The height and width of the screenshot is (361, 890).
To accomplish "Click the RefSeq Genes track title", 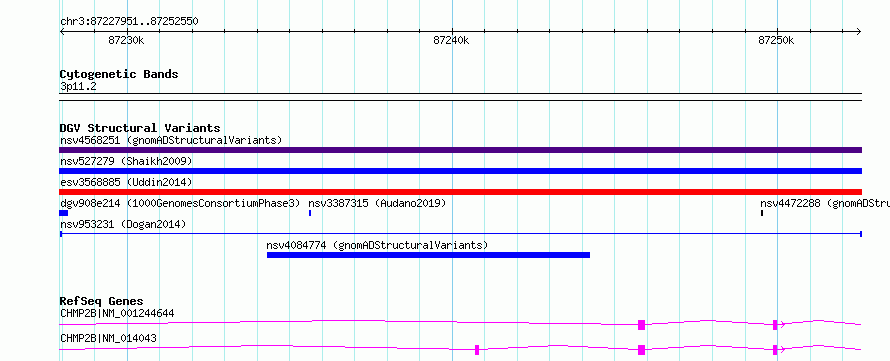I will tap(102, 301).
